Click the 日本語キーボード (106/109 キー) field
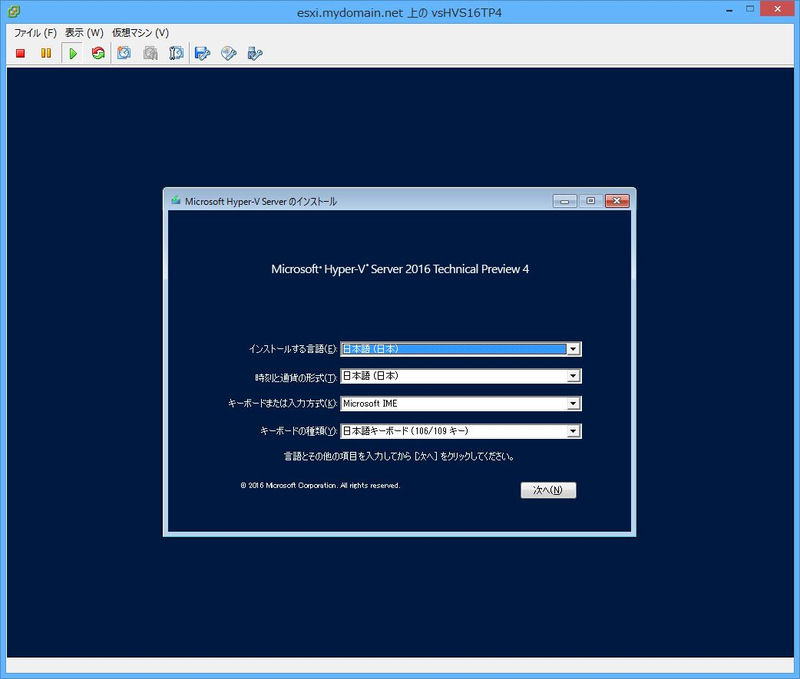Viewport: 800px width, 679px height. click(x=460, y=431)
